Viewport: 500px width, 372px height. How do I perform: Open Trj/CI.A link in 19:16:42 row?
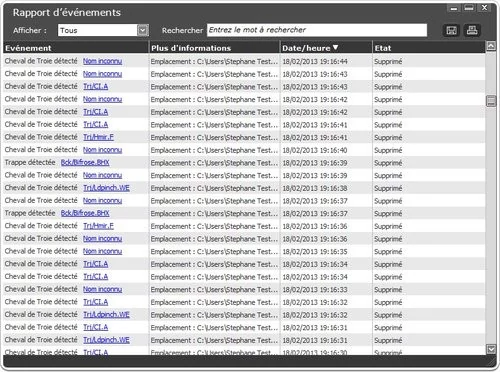96,112
